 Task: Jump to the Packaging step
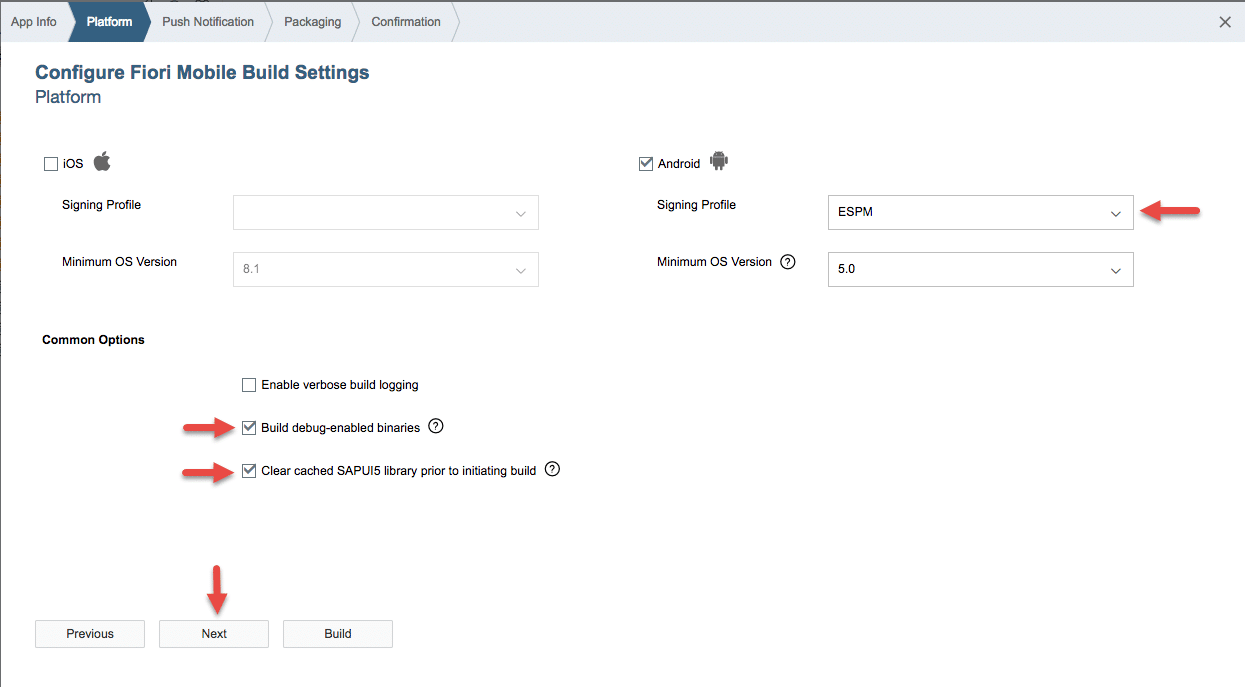[x=312, y=22]
